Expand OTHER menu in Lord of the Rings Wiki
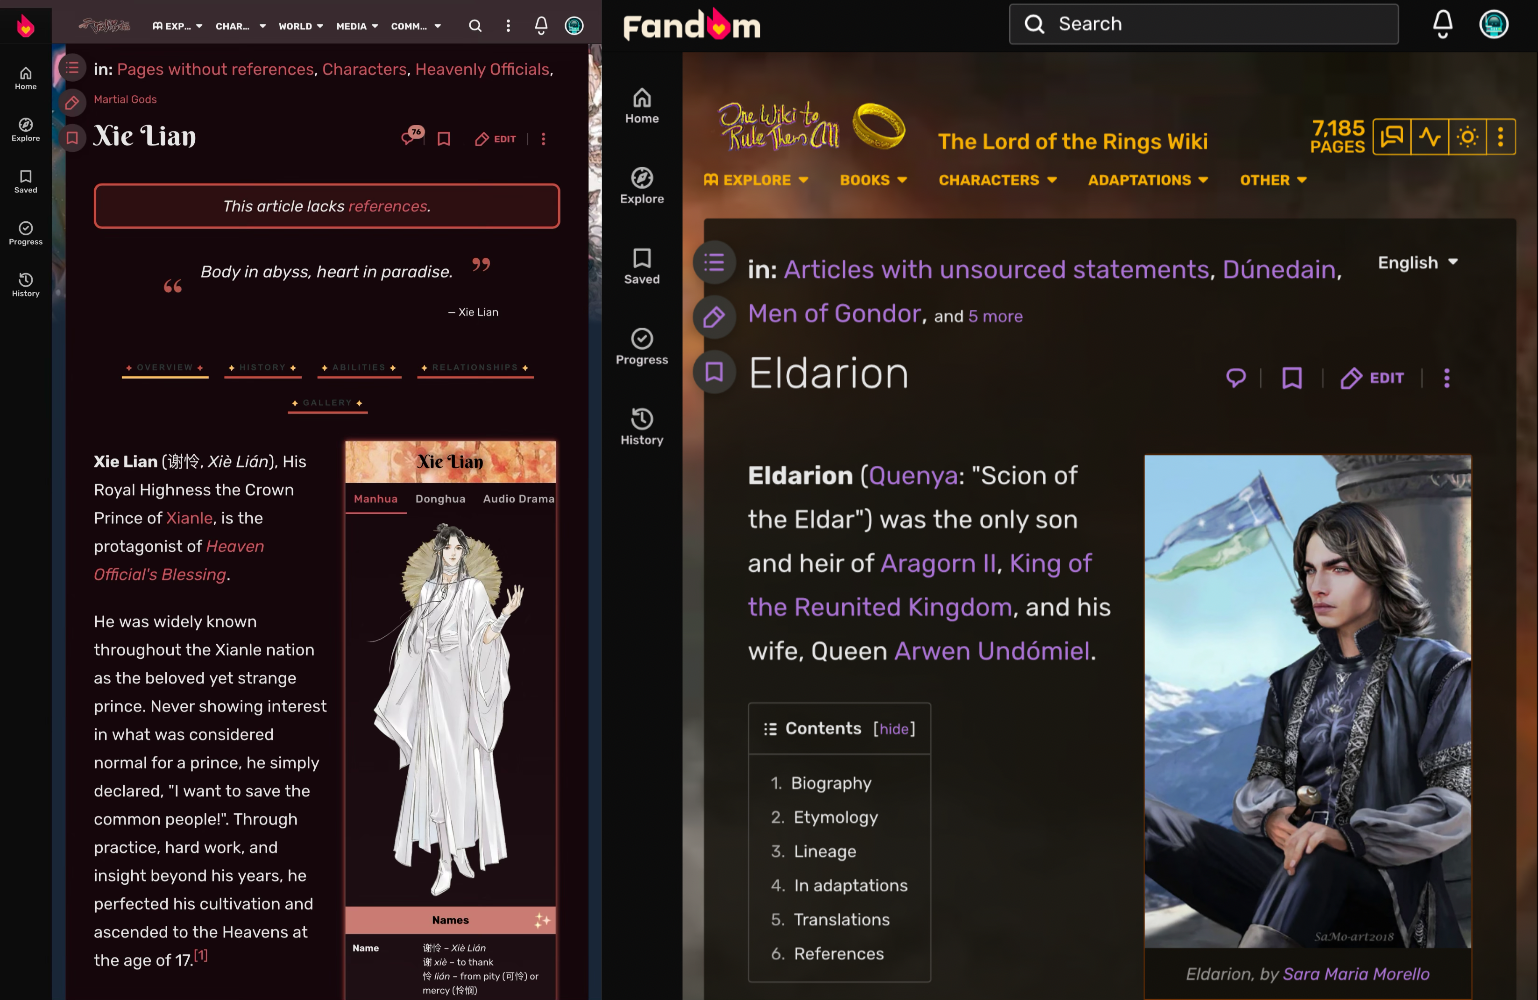This screenshot has width=1538, height=1000. click(x=1274, y=180)
